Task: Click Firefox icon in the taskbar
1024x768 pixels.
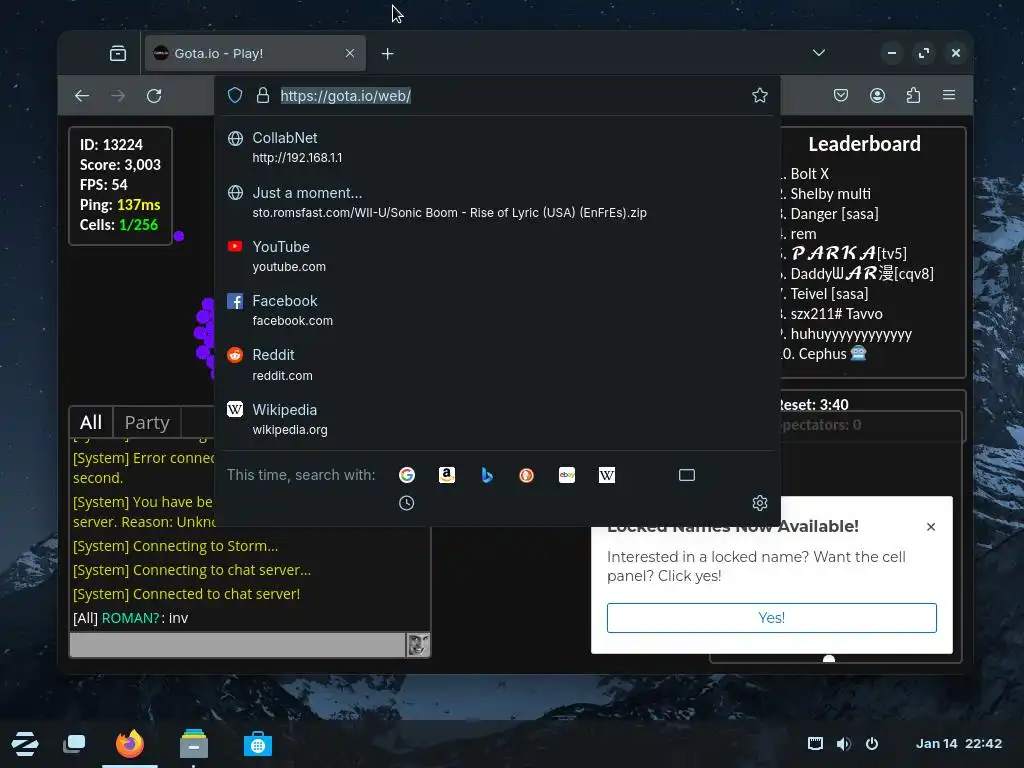Action: click(130, 743)
